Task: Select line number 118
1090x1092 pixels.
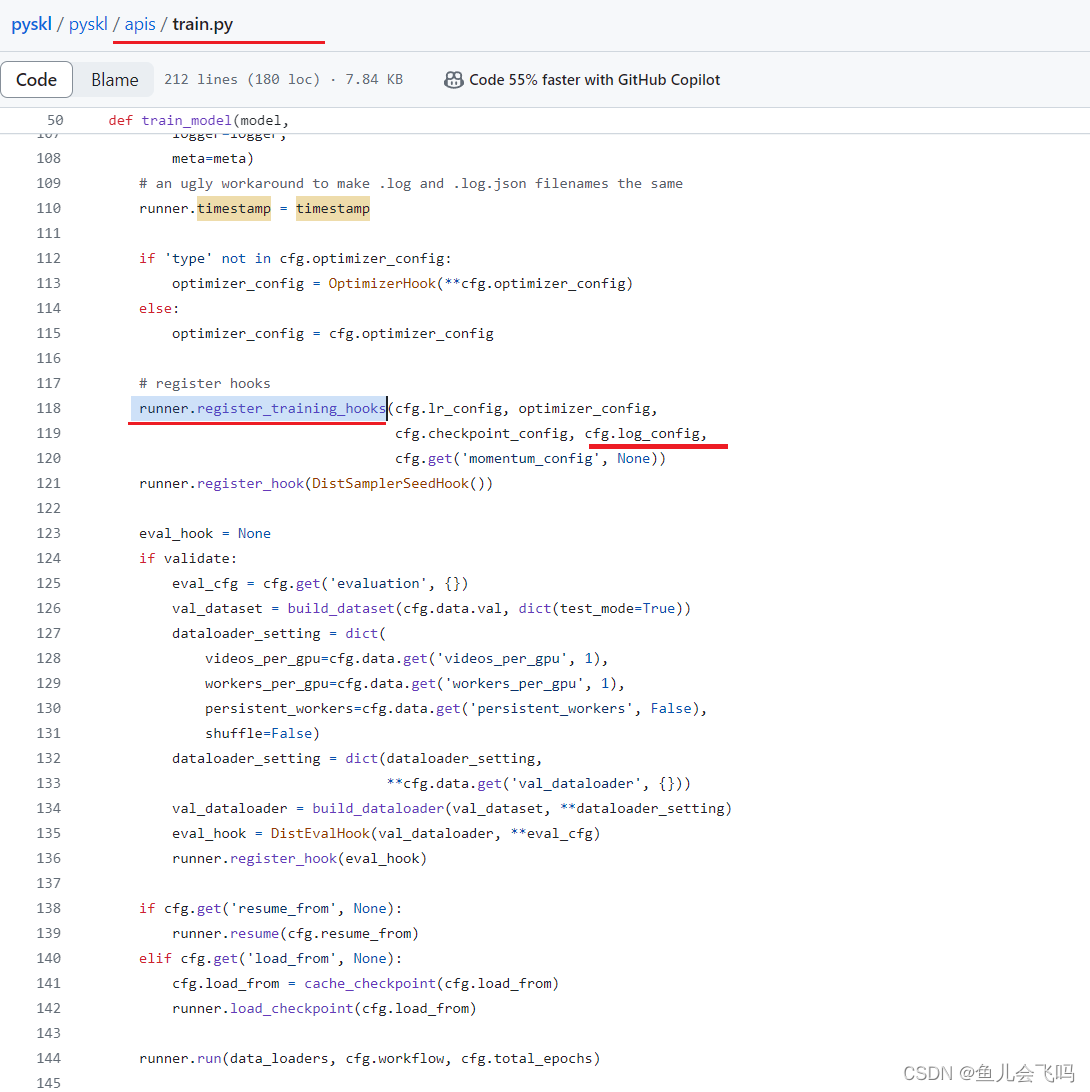Action: click(55, 408)
